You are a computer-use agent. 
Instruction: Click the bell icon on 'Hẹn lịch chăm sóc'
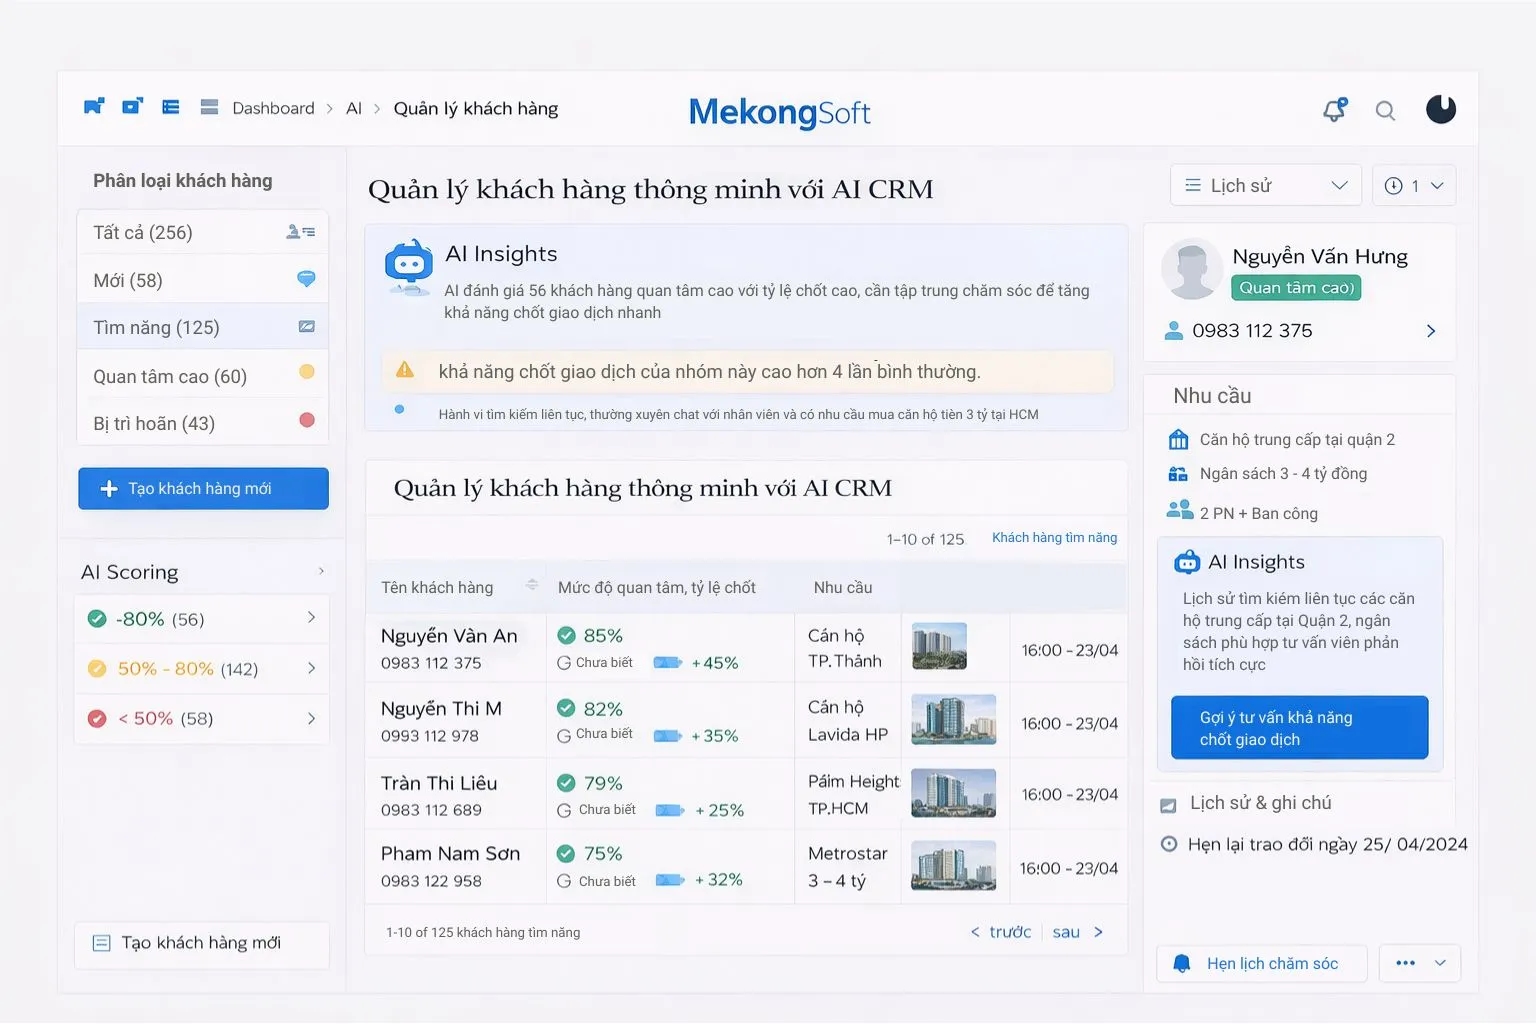tap(1181, 963)
